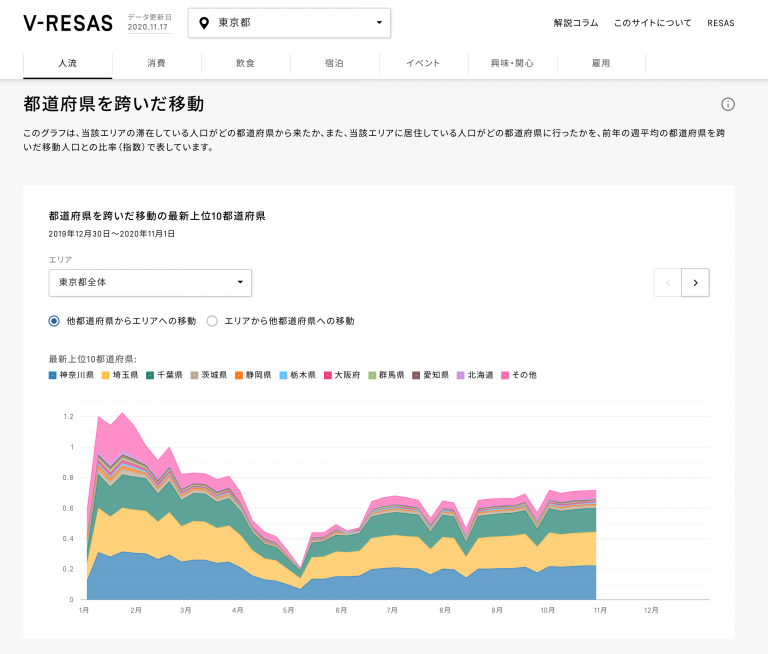Open the 飲食 tab
The width and height of the screenshot is (768, 654).
tap(245, 63)
